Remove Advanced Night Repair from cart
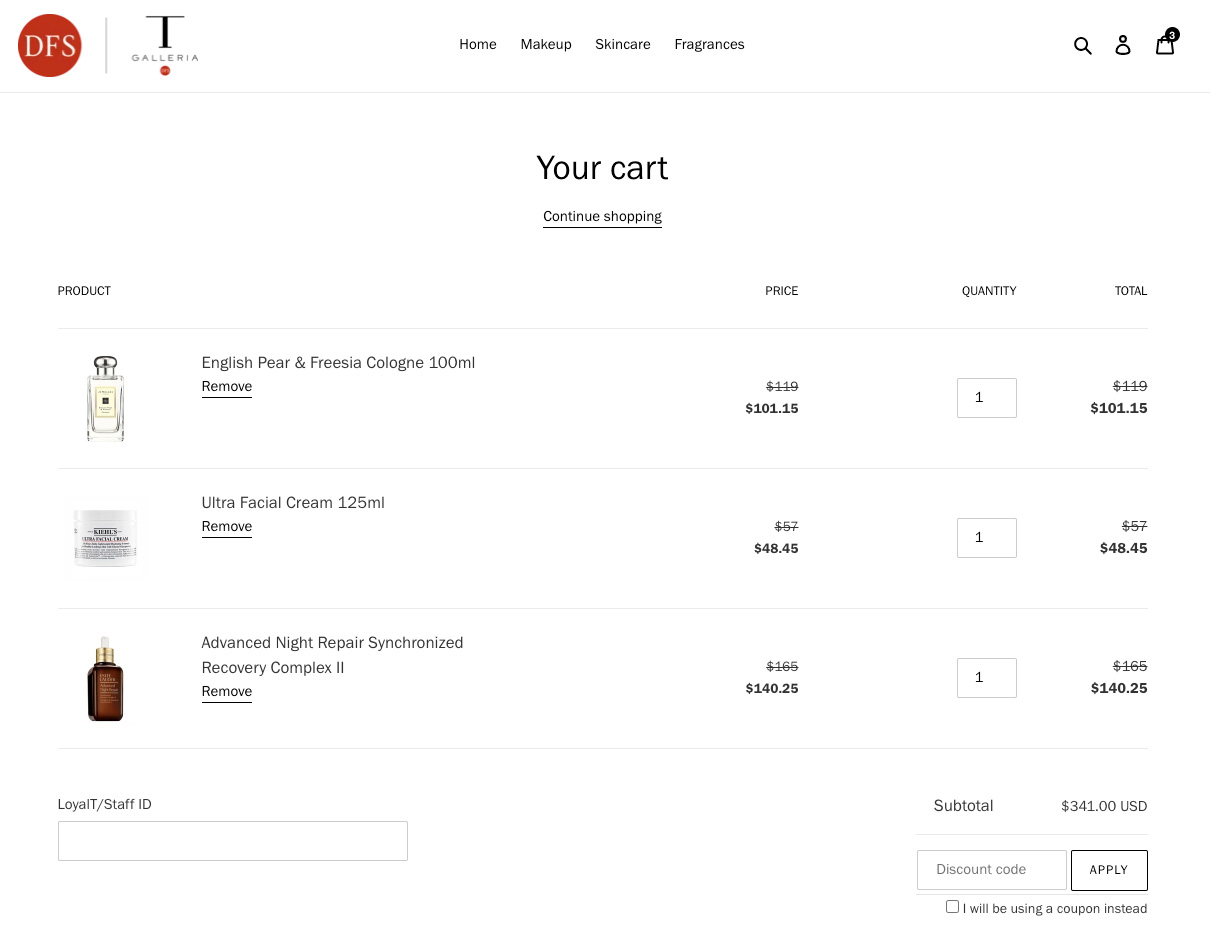 227,692
